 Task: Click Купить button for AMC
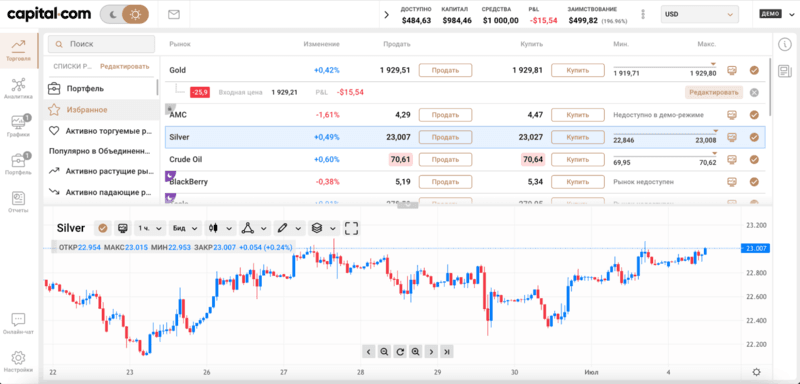tap(578, 115)
